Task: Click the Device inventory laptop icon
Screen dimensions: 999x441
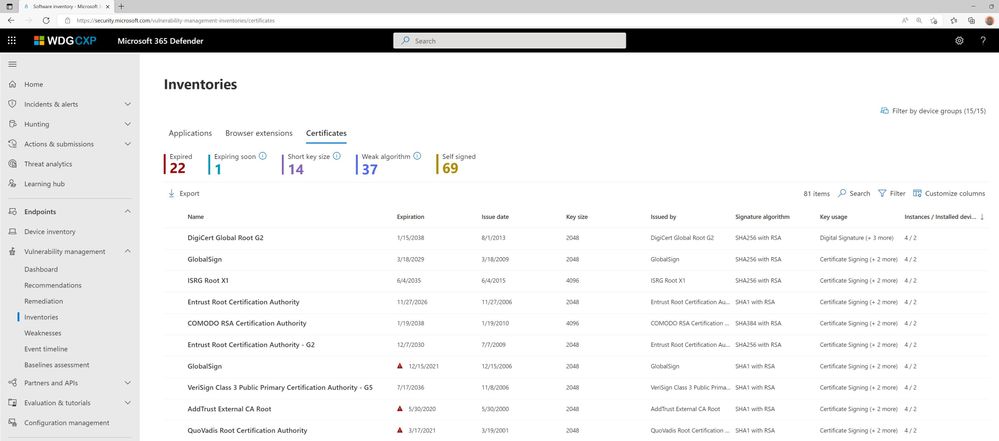Action: [x=12, y=232]
